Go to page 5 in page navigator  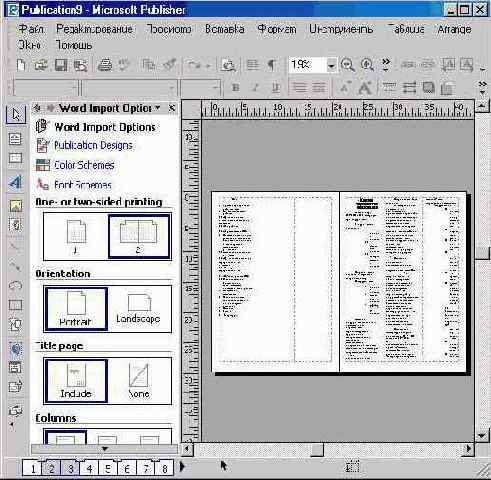(x=108, y=468)
